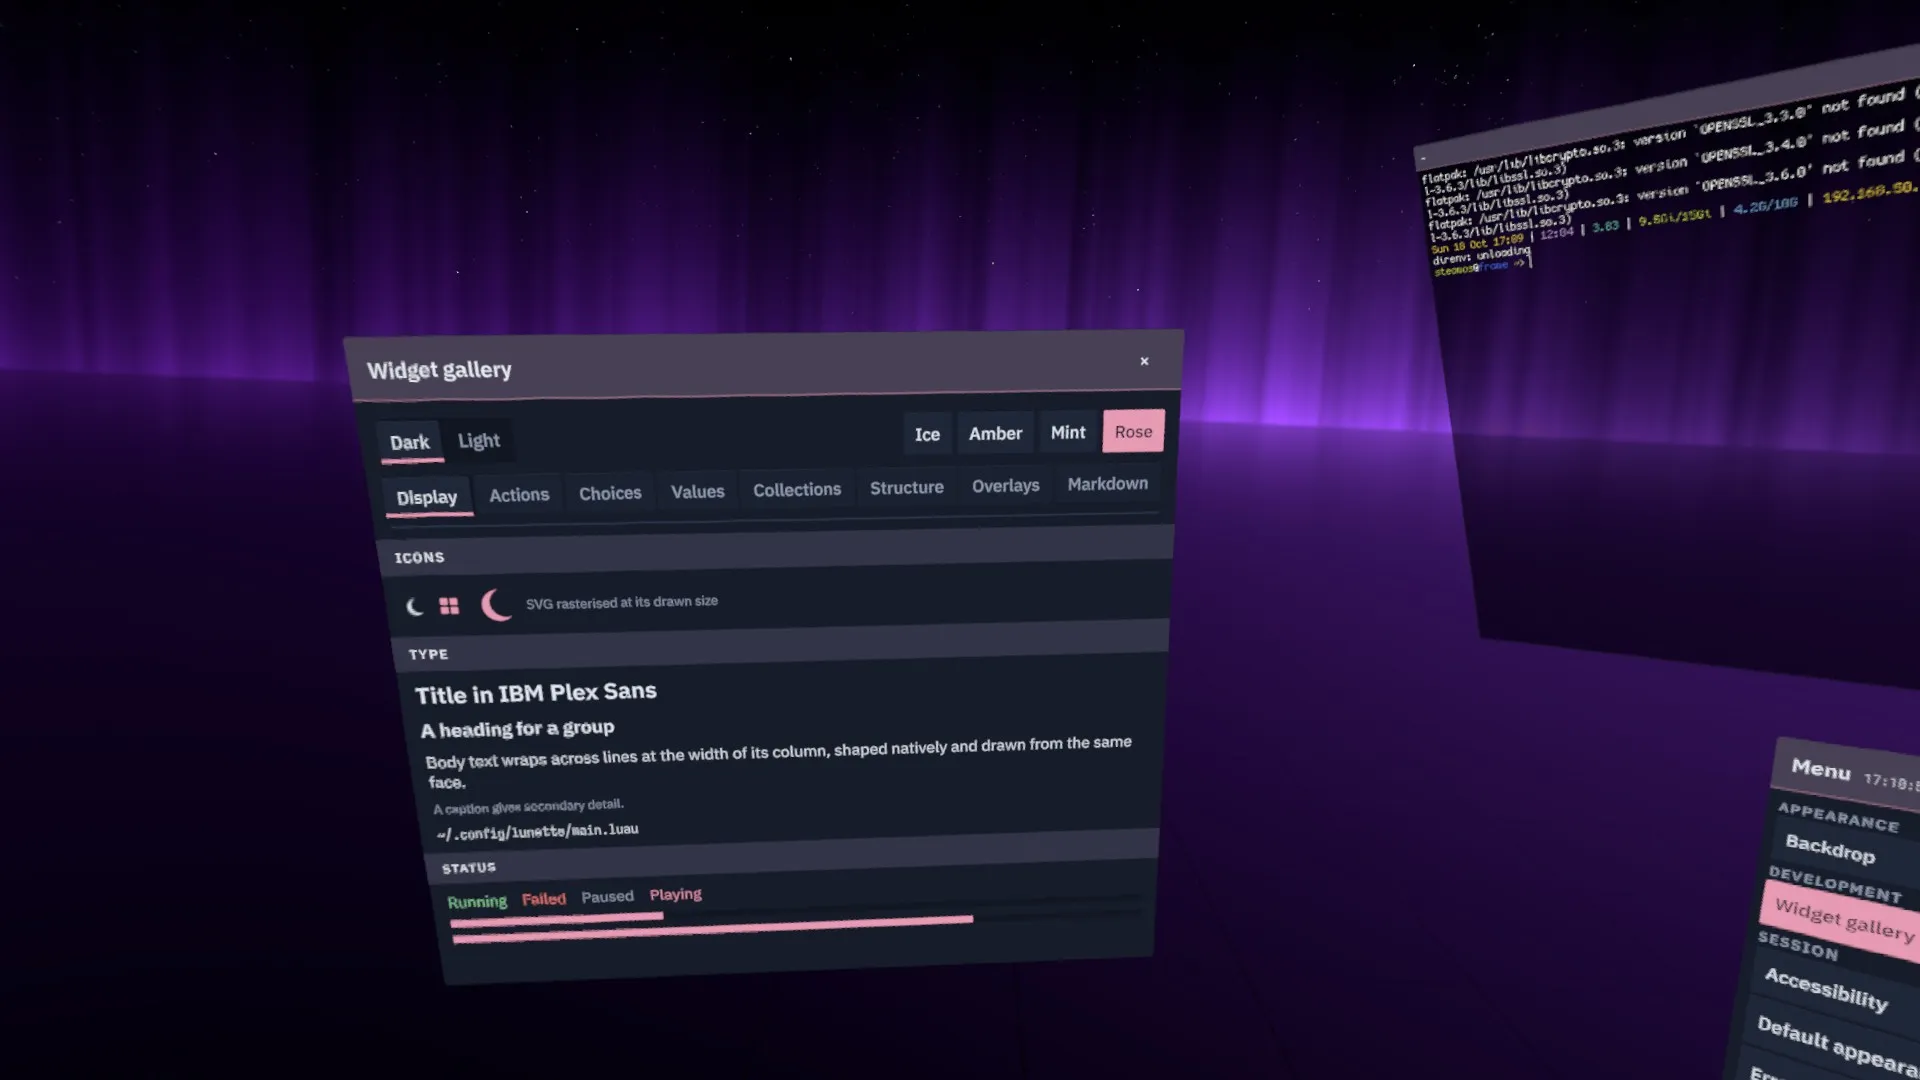1920x1080 pixels.
Task: Open the Actions tab
Action: pyautogui.click(x=519, y=494)
